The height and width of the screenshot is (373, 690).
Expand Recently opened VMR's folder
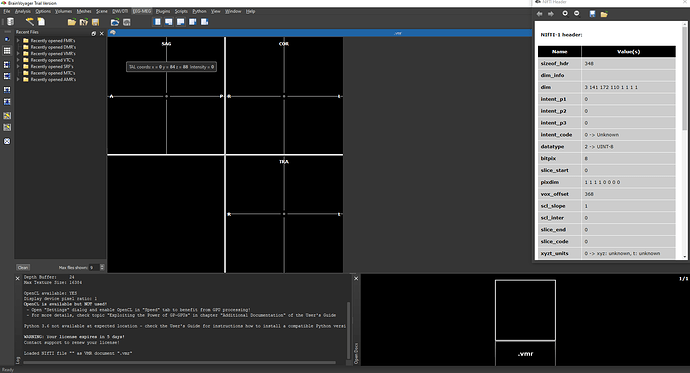click(18, 54)
